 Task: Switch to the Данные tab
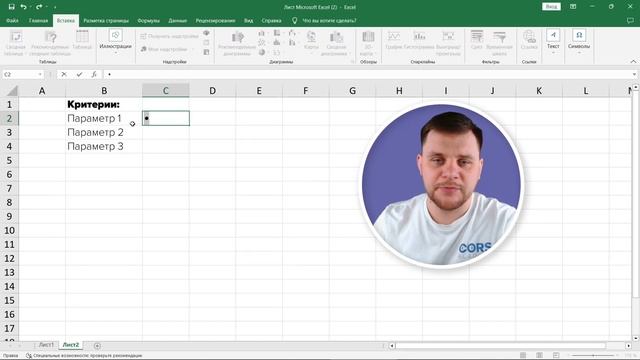[x=178, y=20]
